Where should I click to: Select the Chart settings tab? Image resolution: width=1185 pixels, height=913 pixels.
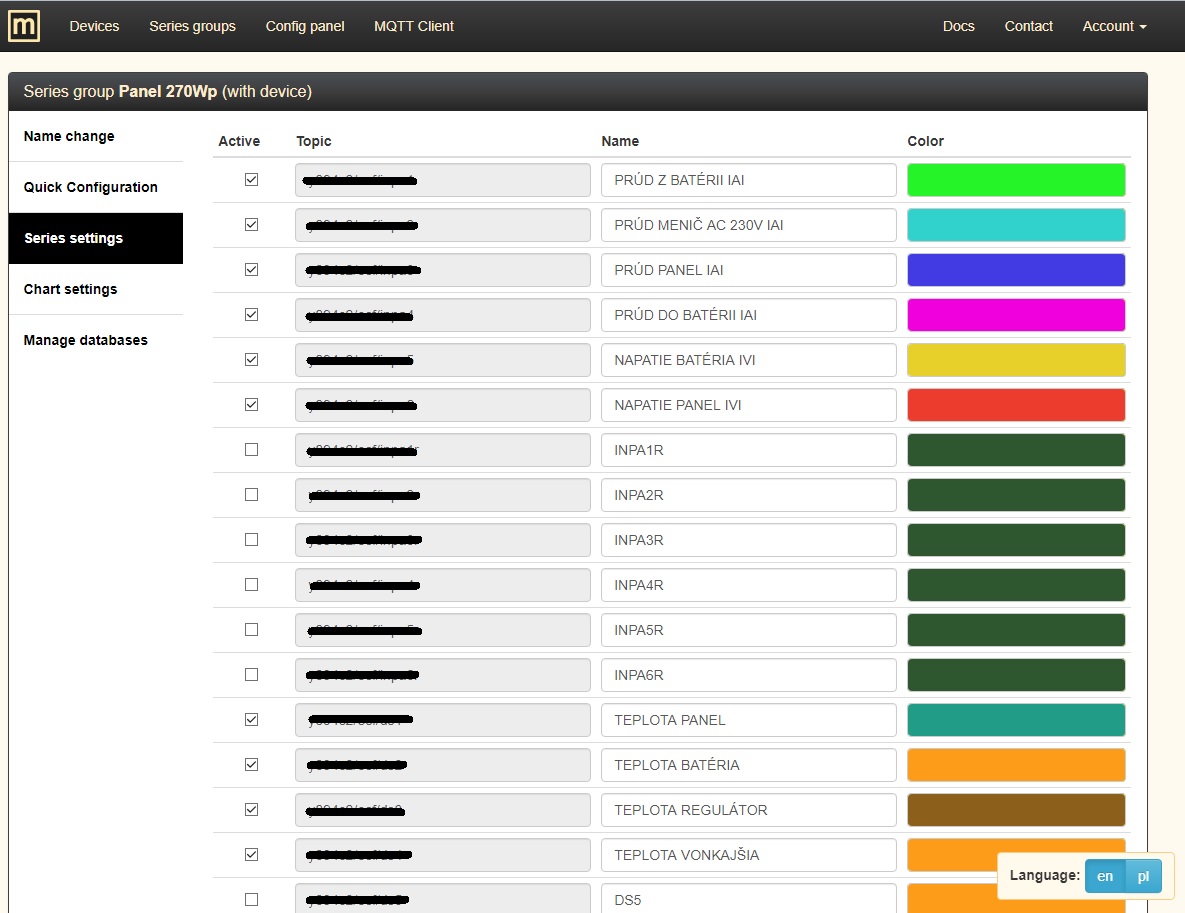(71, 289)
